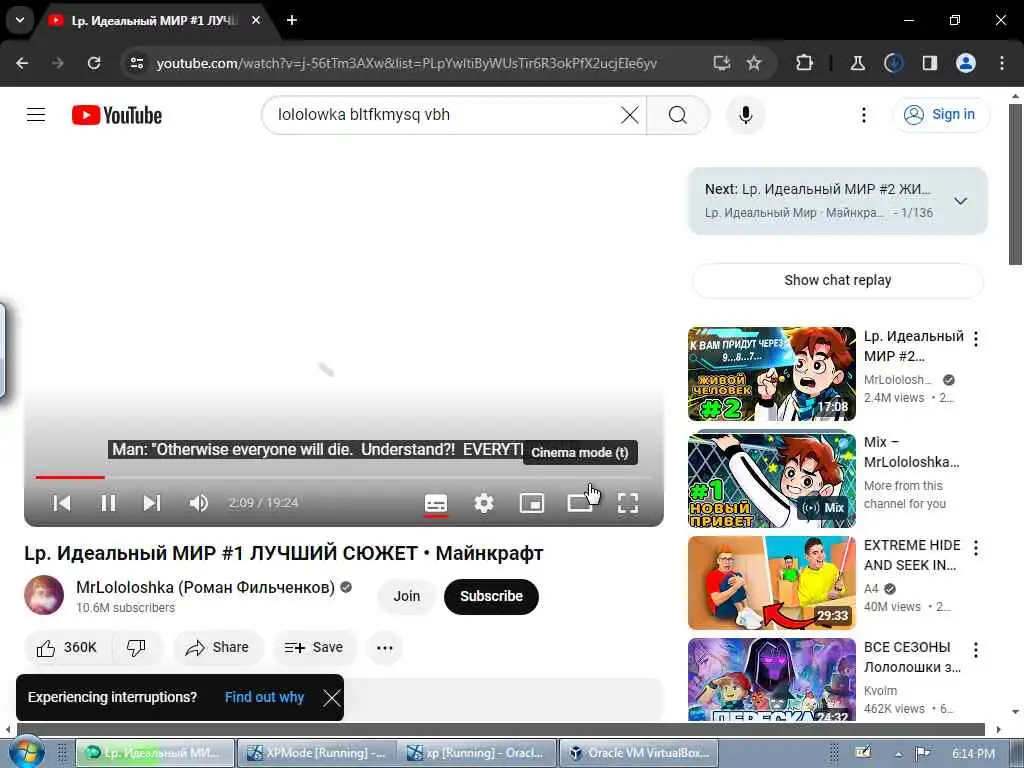
Task: Open the Идеальный МИР #2 video thumbnail
Action: pyautogui.click(x=771, y=374)
